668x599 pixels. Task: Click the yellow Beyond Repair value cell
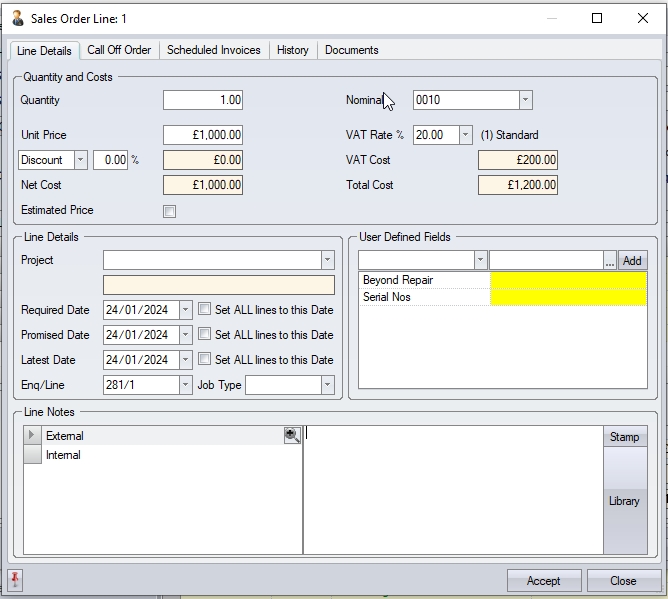(x=568, y=280)
